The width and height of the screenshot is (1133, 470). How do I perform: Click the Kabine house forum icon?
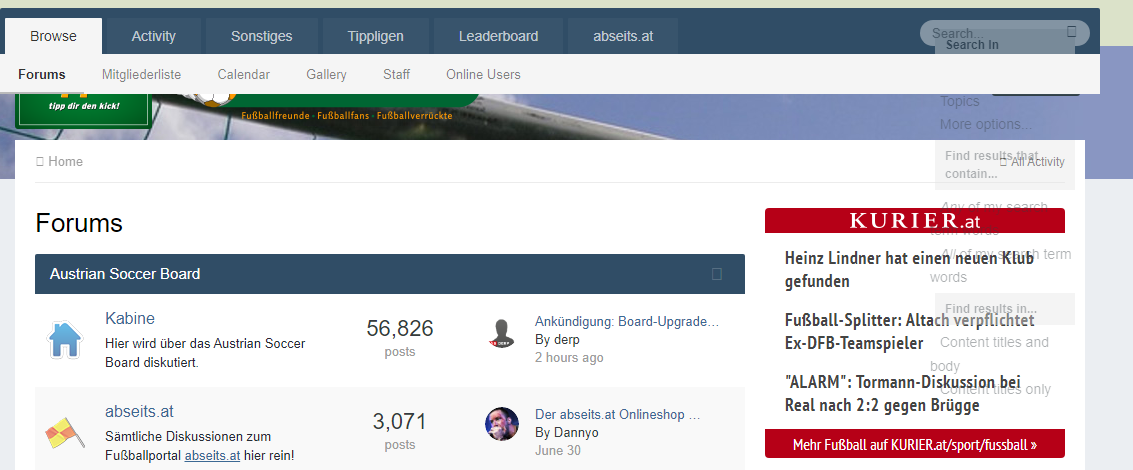pos(65,339)
